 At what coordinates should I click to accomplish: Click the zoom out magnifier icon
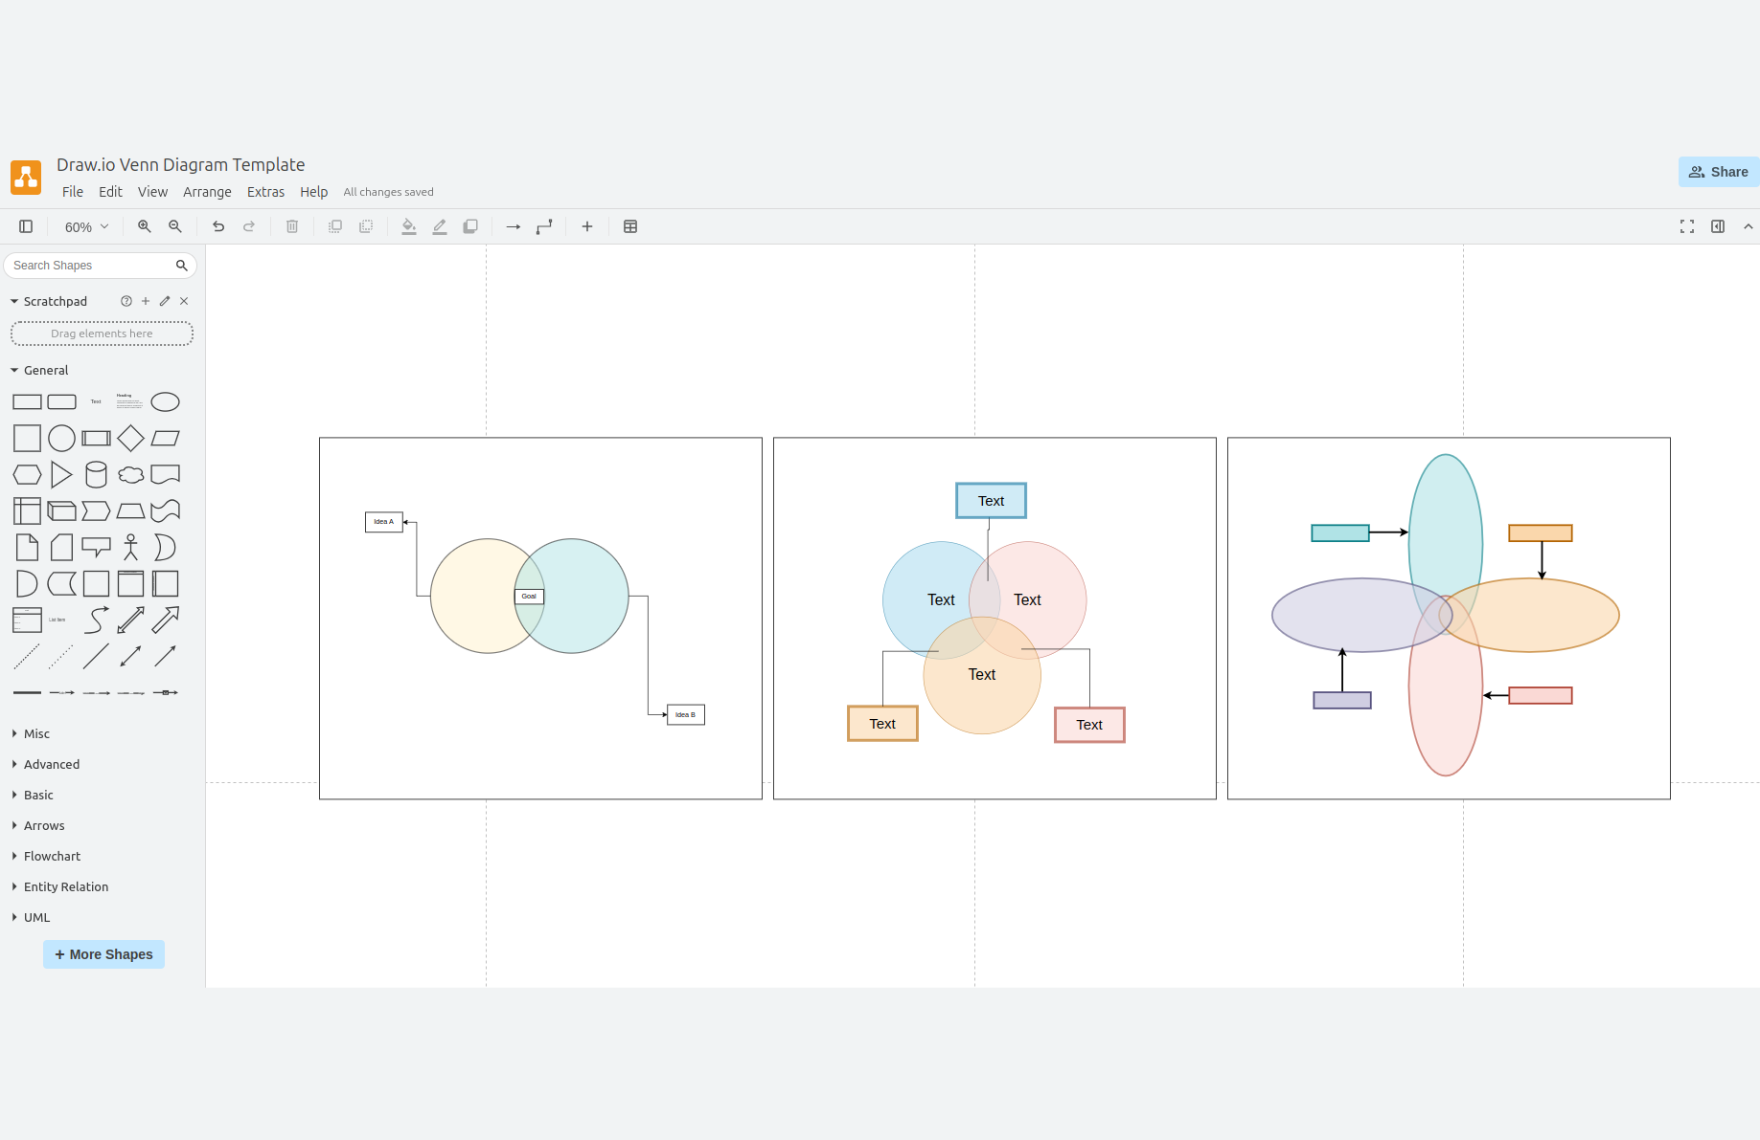pos(175,227)
